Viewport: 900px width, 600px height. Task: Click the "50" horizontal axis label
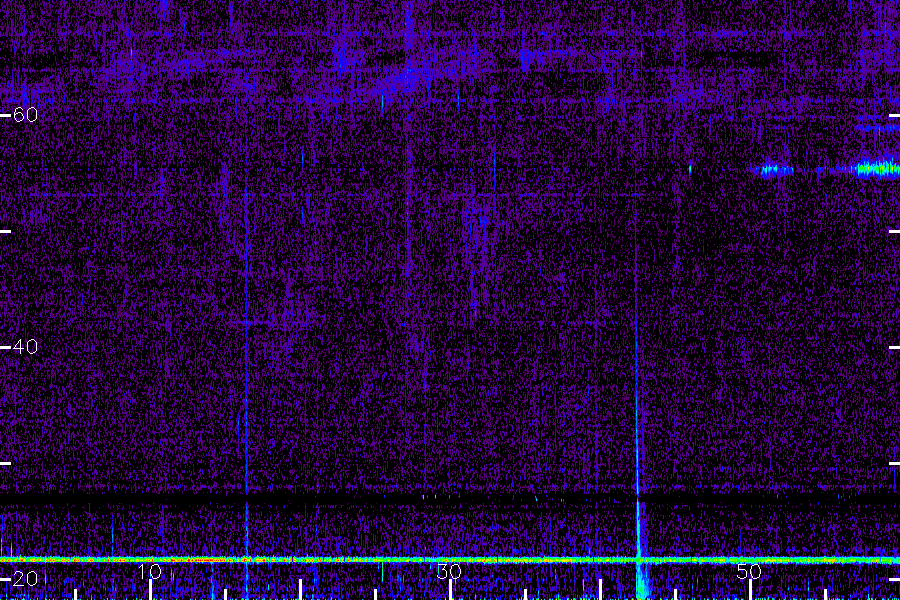749,572
